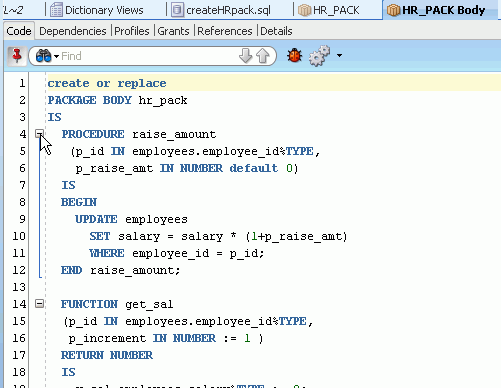501x388 pixels.
Task: Find next match with down arrow
Action: pyautogui.click(x=246, y=56)
